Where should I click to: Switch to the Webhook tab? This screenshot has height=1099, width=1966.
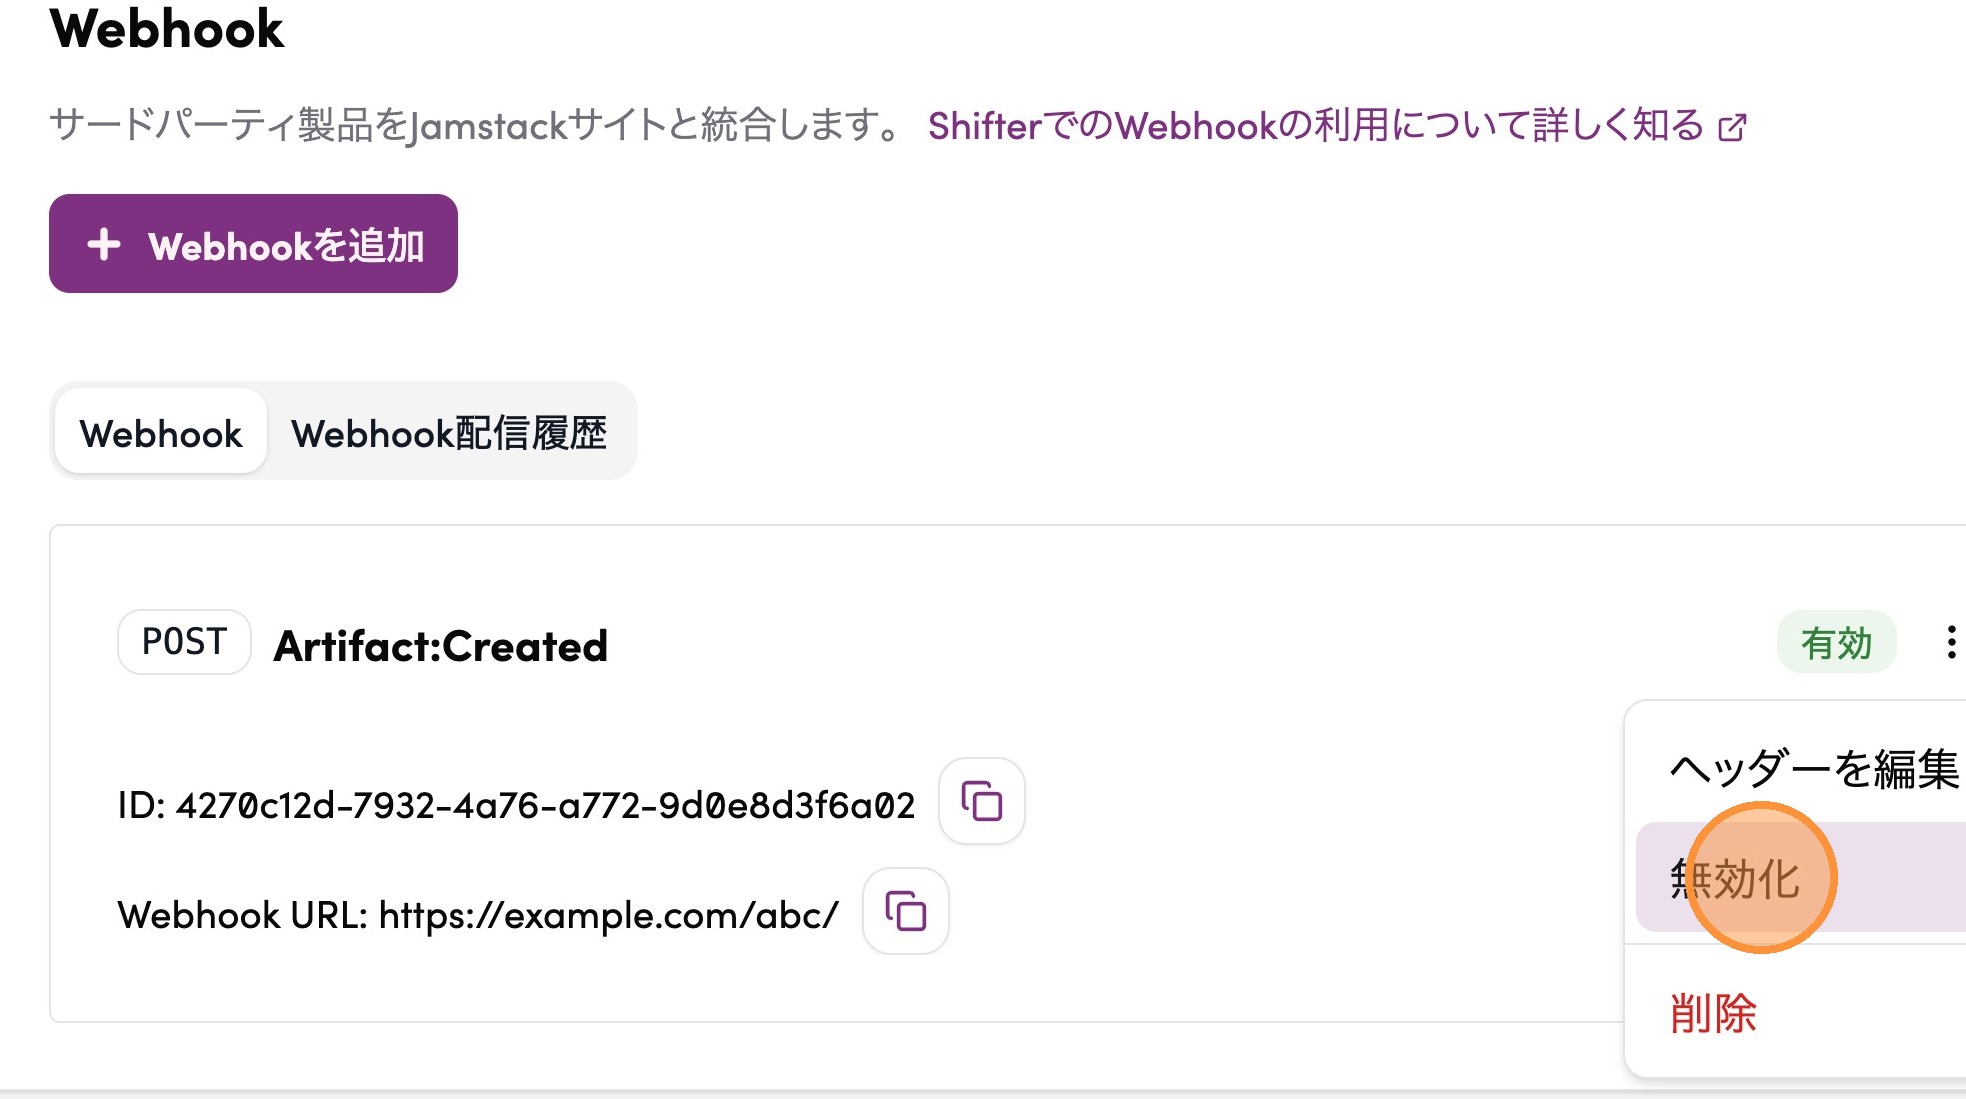[161, 434]
